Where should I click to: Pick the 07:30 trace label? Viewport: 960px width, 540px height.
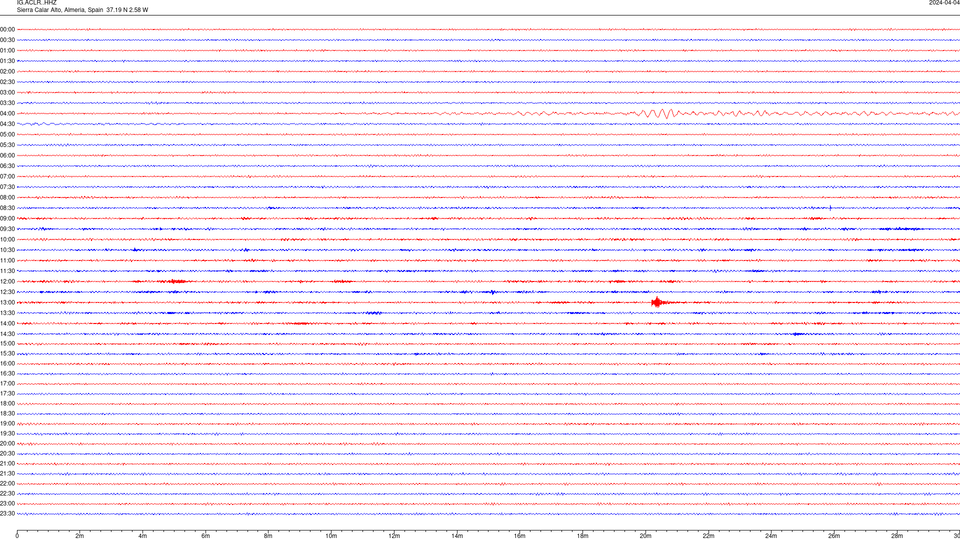[x=7, y=187]
